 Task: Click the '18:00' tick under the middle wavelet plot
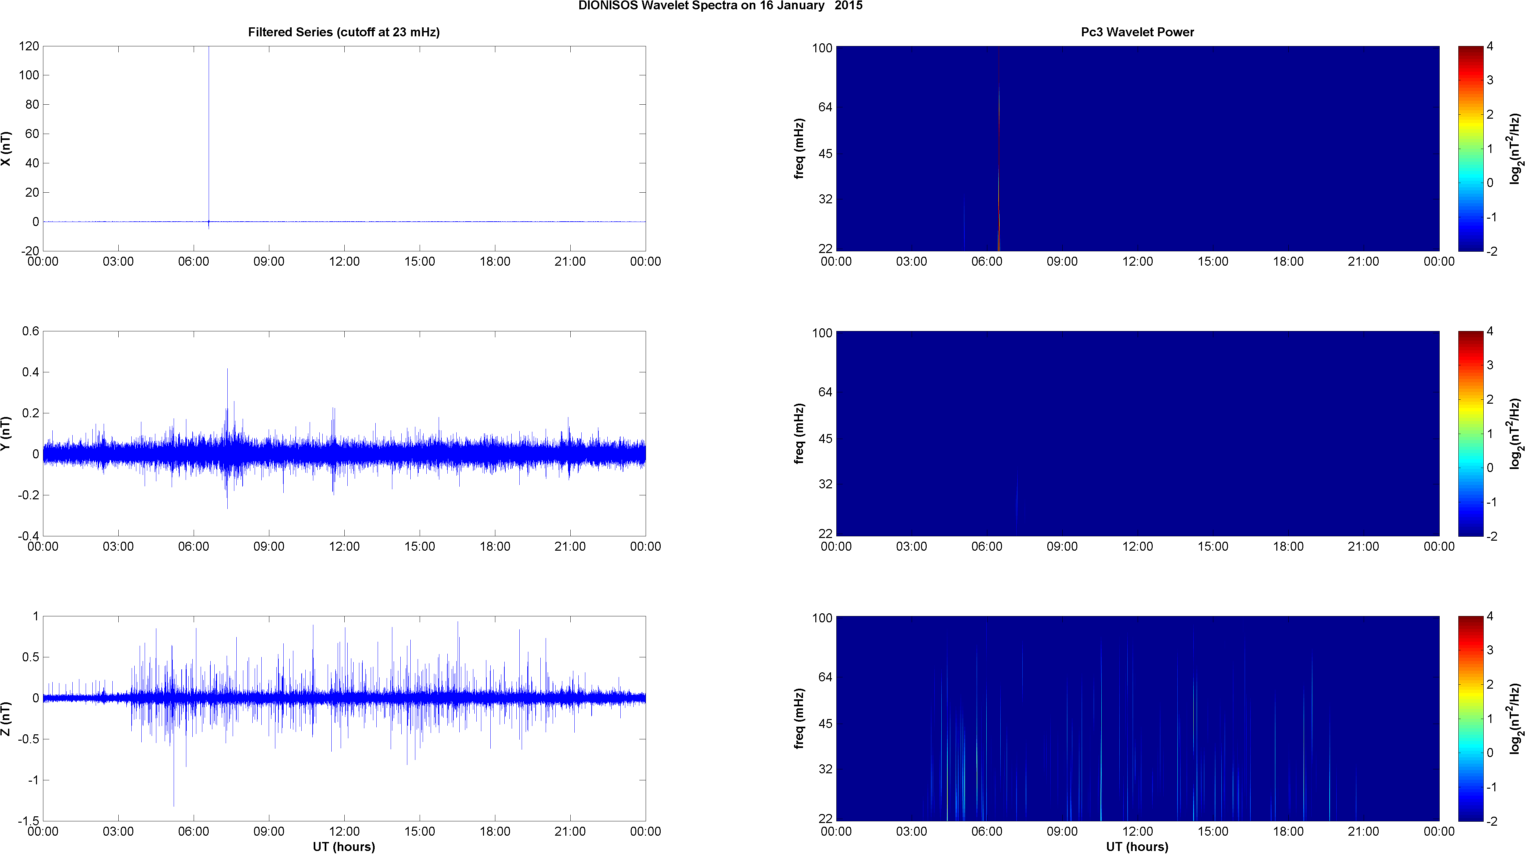[1288, 547]
